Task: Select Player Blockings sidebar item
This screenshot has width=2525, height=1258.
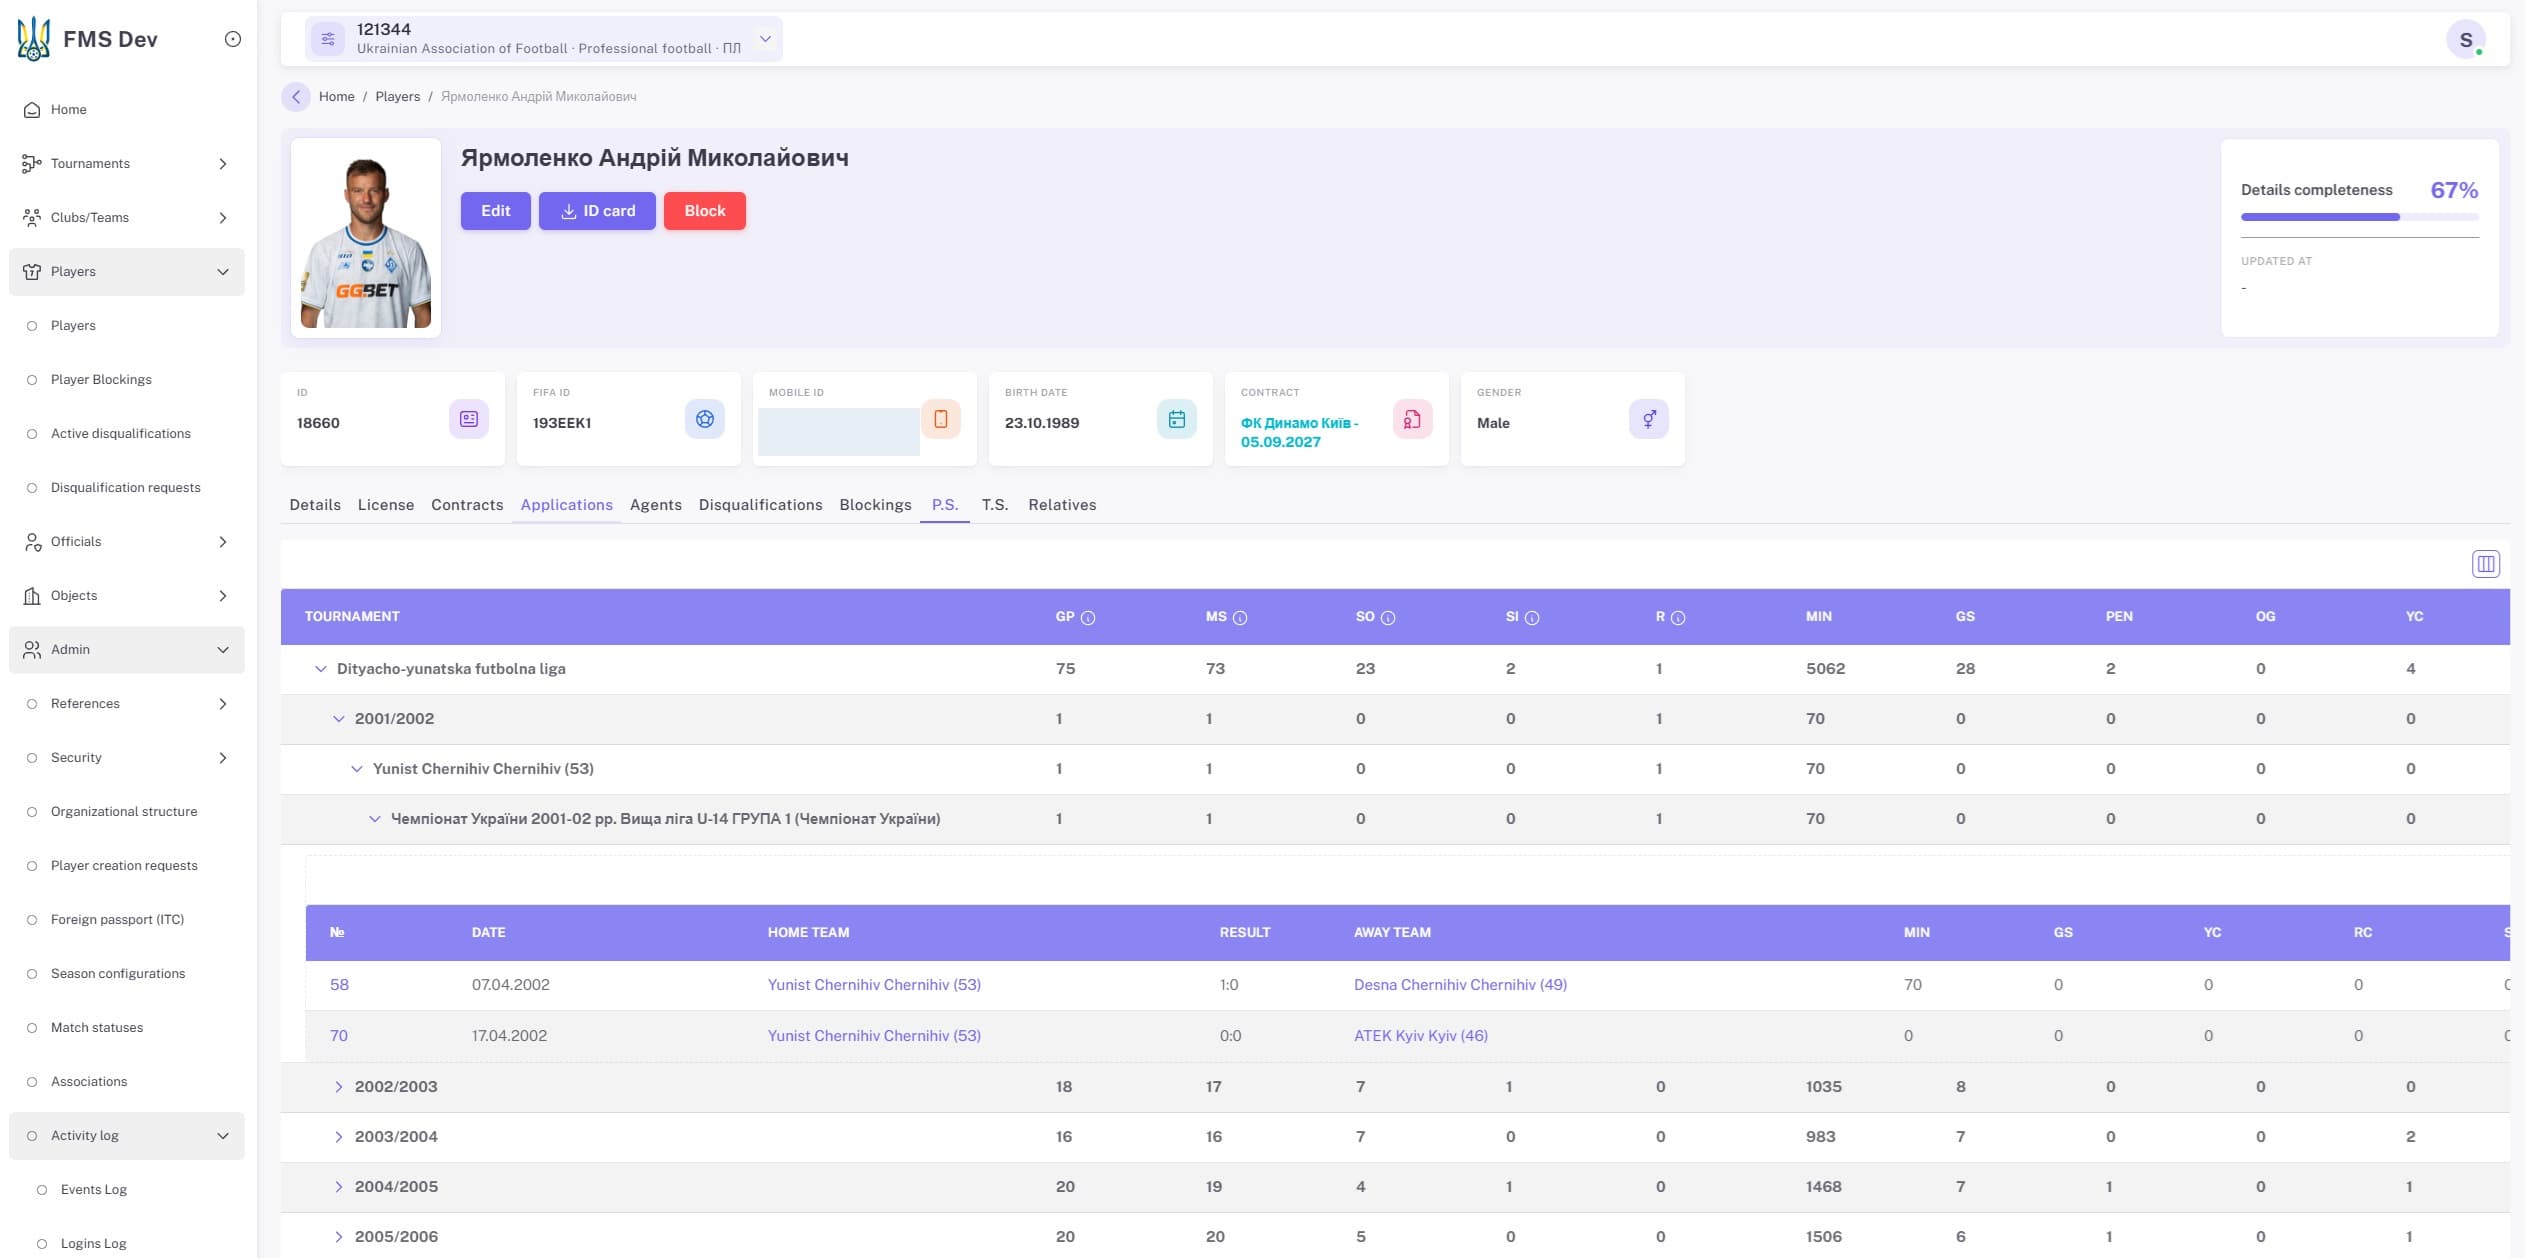Action: coord(101,380)
